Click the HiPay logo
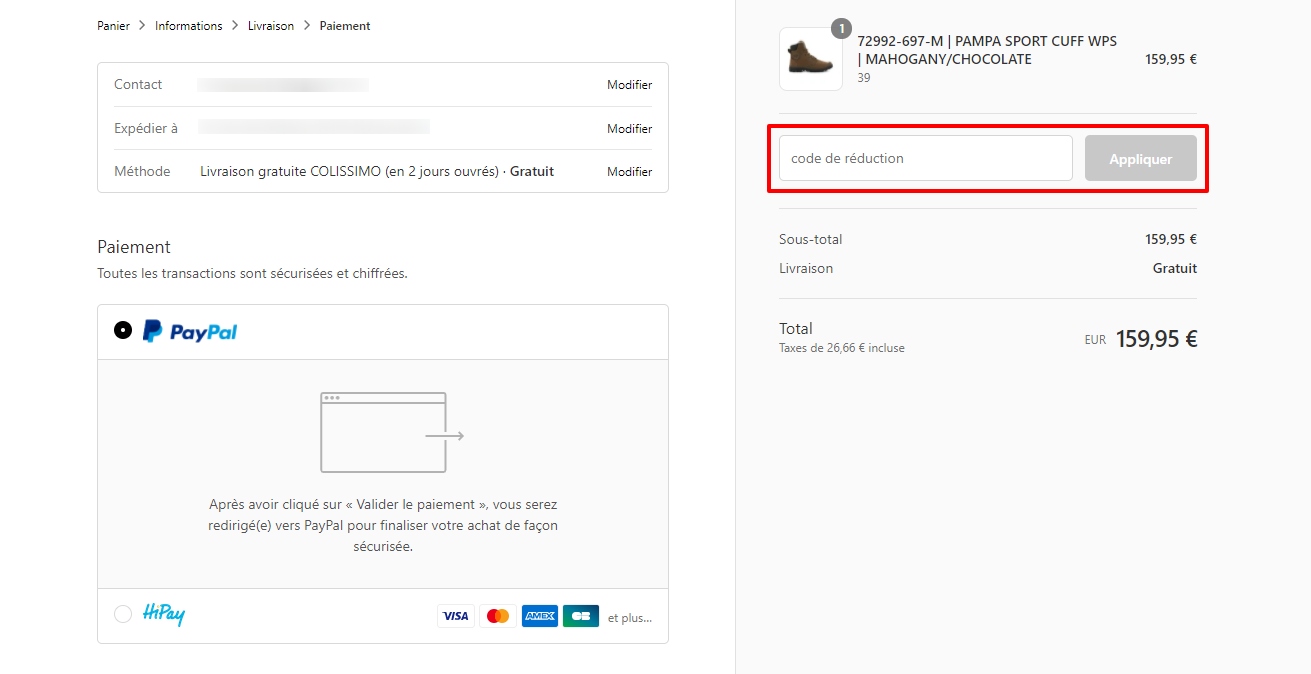1311x674 pixels. coord(163,615)
